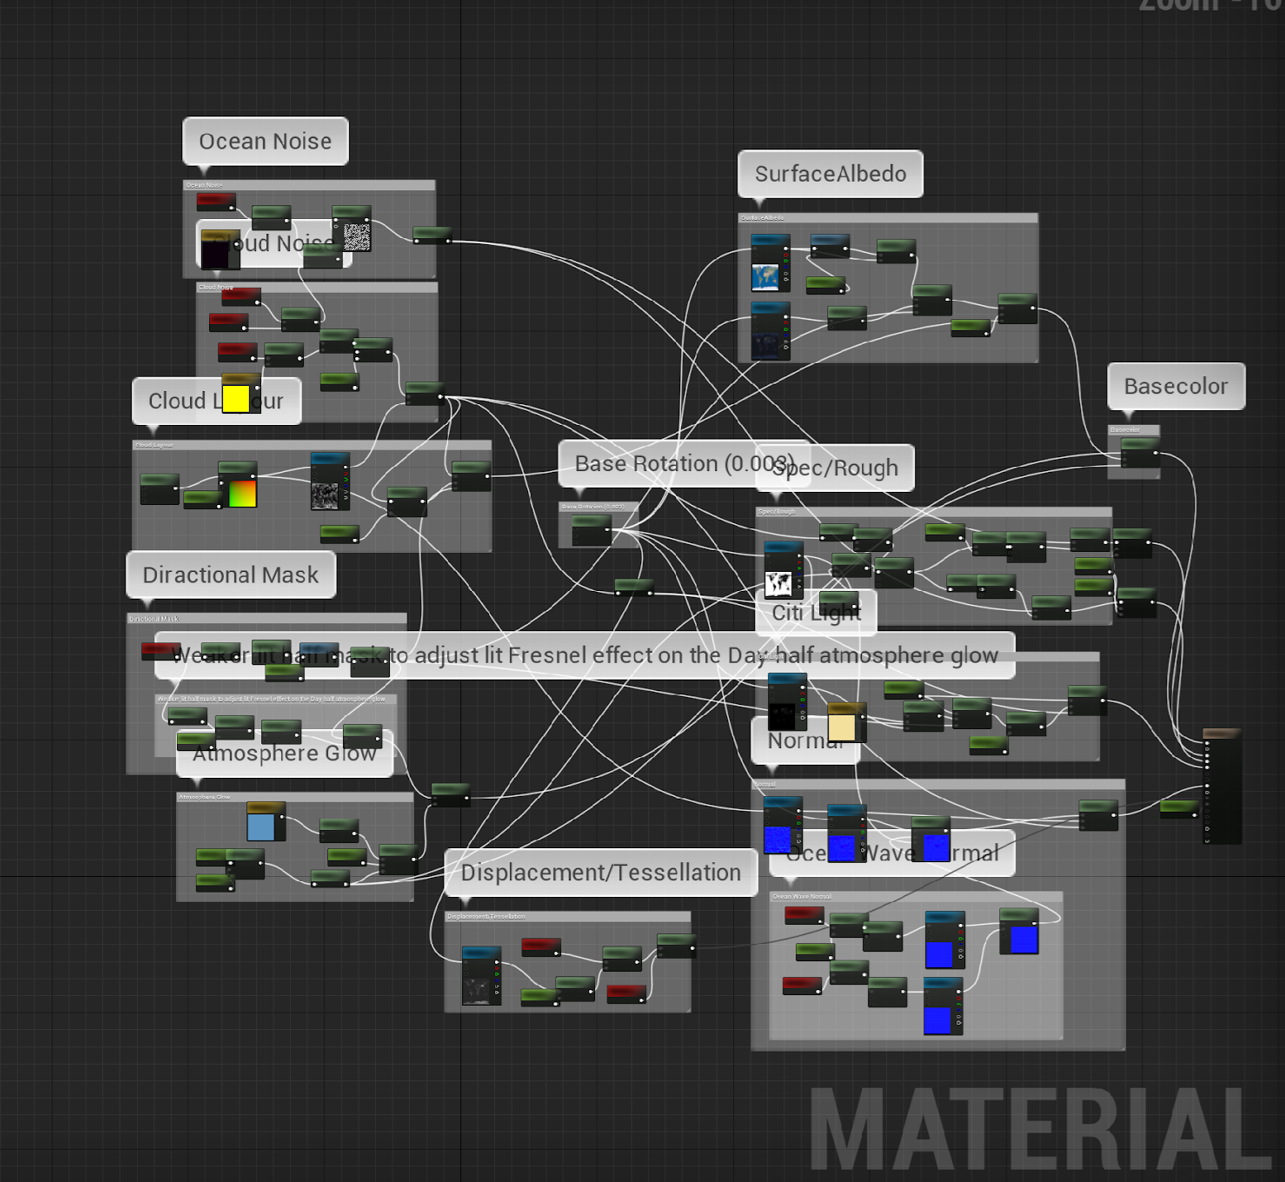This screenshot has height=1182, width=1285.
Task: Select the Atmosphere Glow comment bubble
Action: pos(285,753)
